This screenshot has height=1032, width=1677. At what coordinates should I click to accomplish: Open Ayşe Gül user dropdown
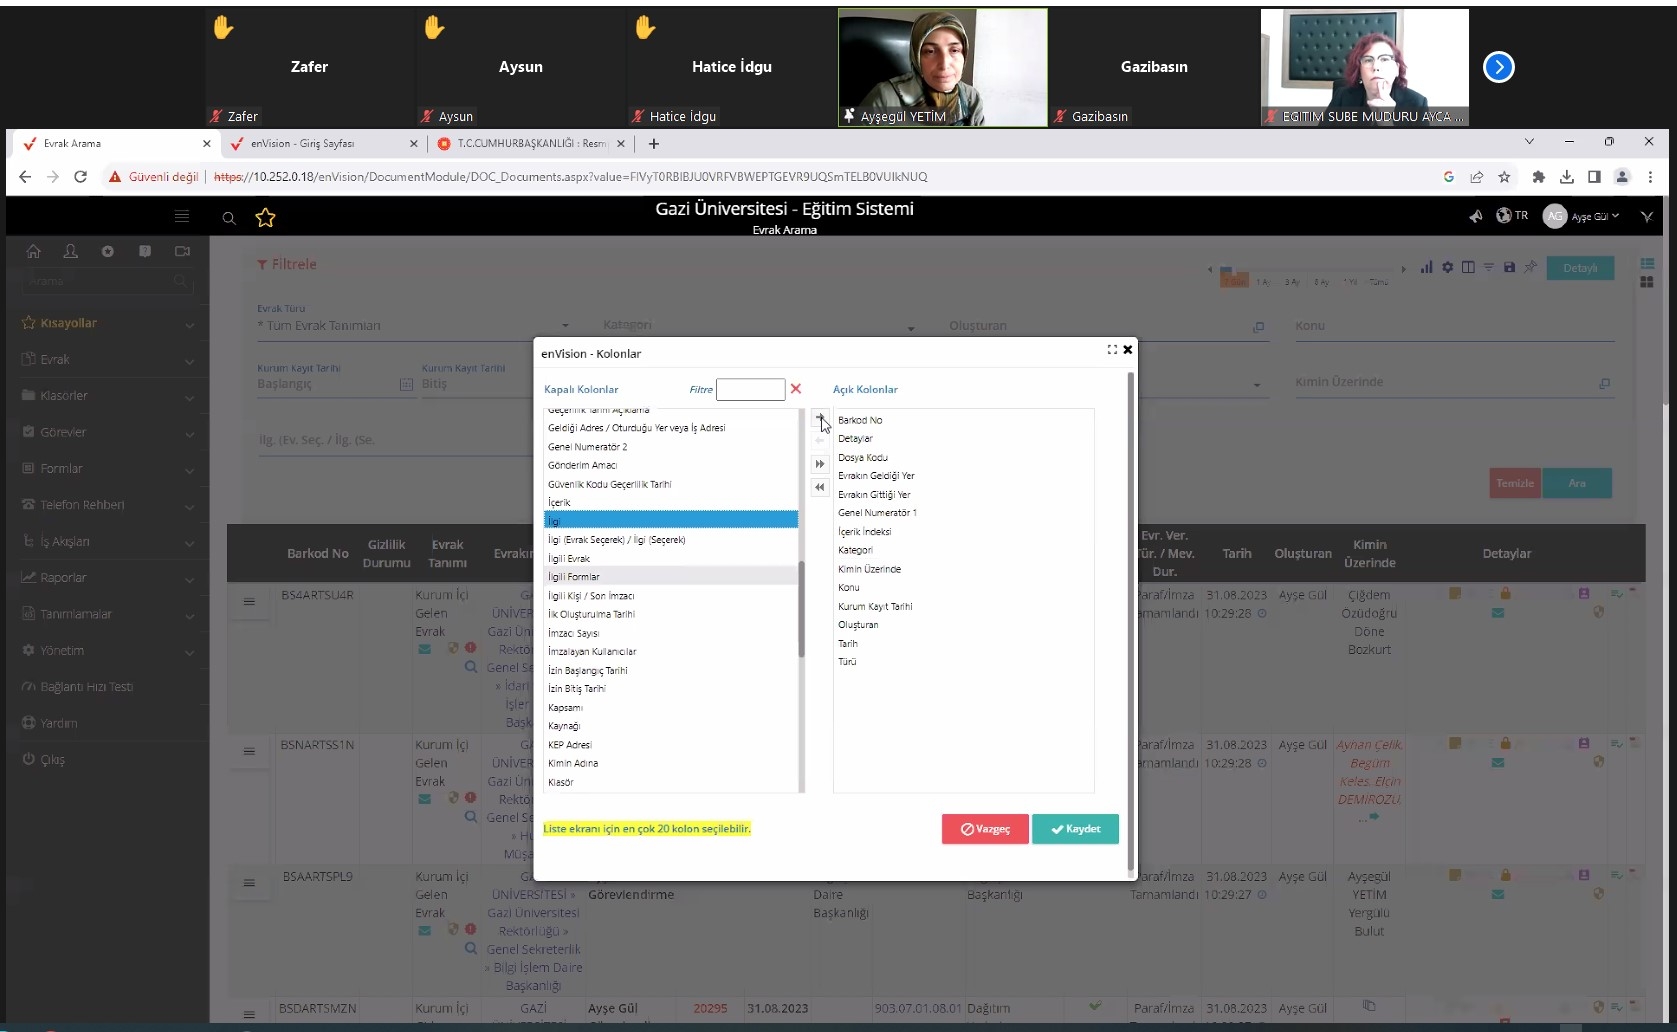coord(1582,216)
